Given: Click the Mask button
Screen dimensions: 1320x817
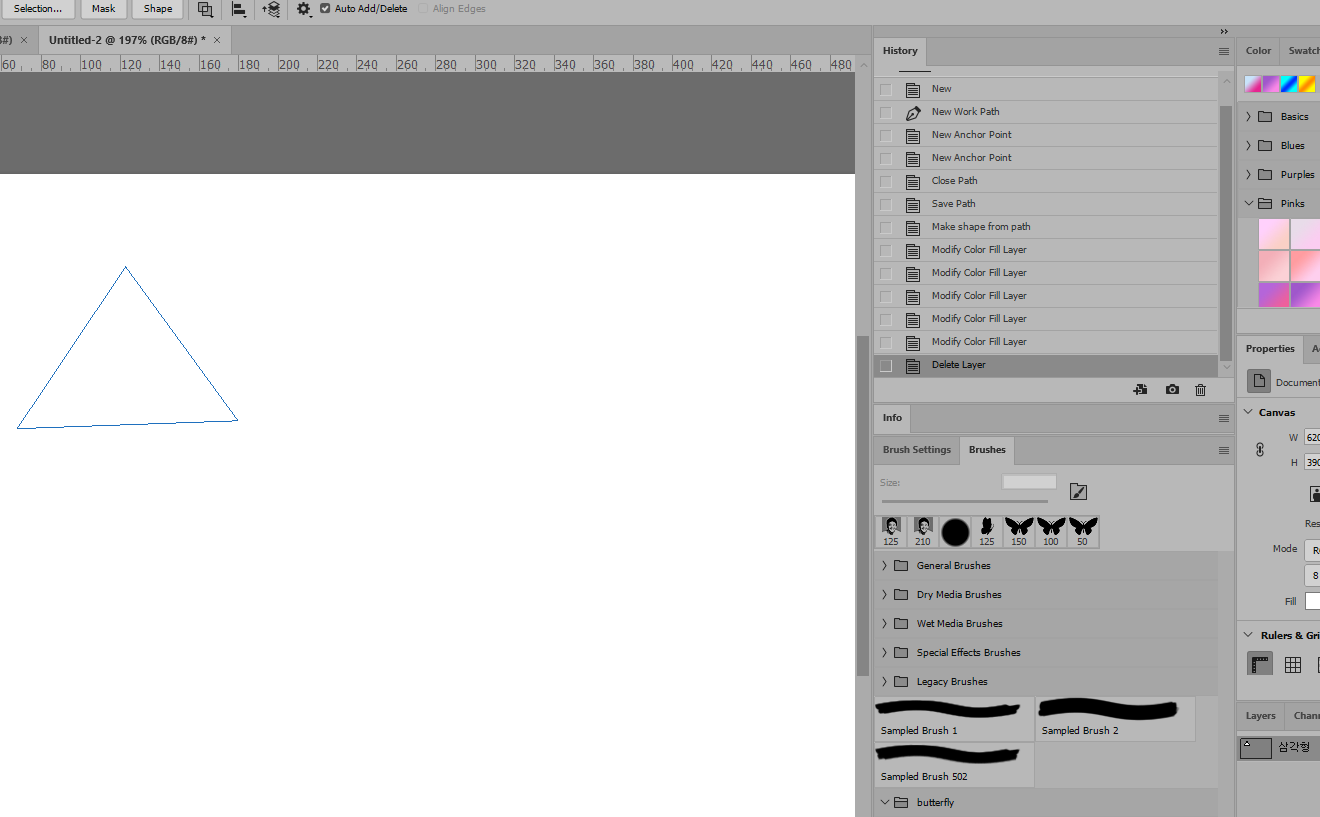Looking at the screenshot, I should [x=104, y=9].
